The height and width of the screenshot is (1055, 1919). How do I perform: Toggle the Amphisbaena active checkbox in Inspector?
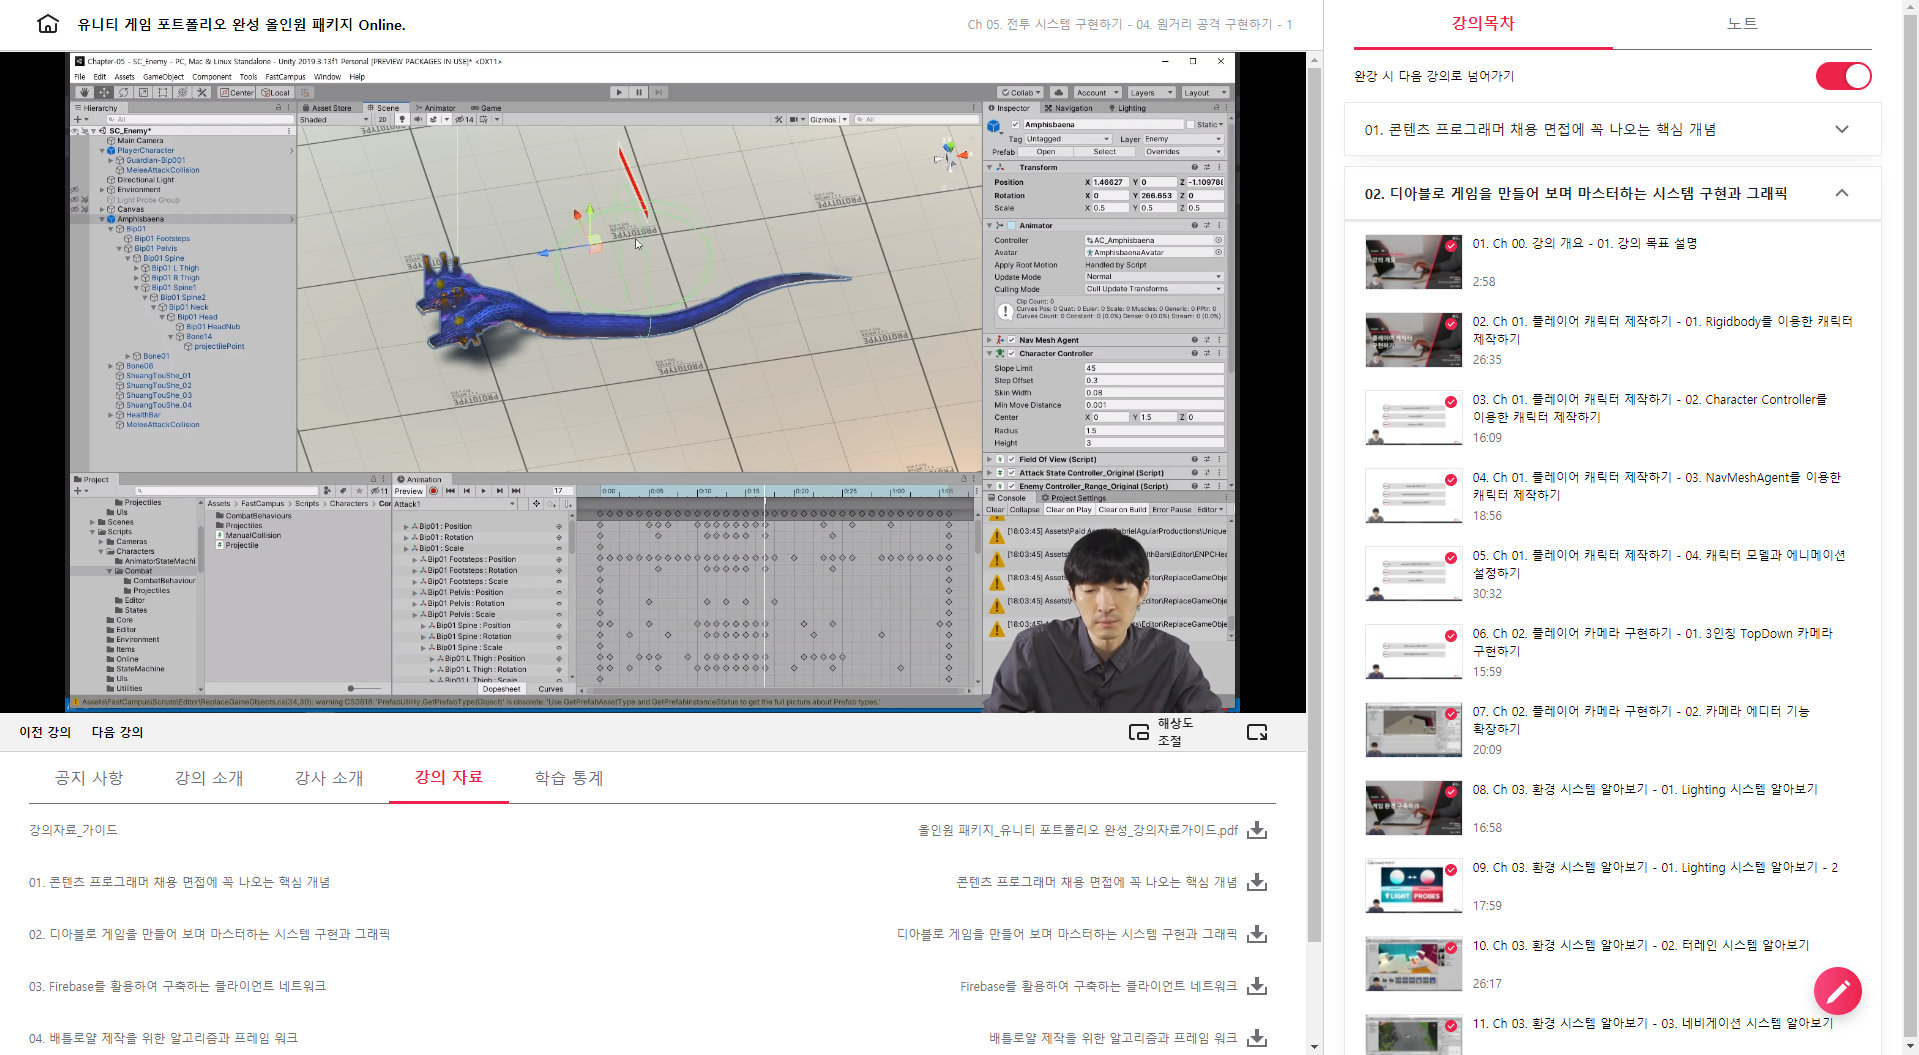click(1015, 125)
